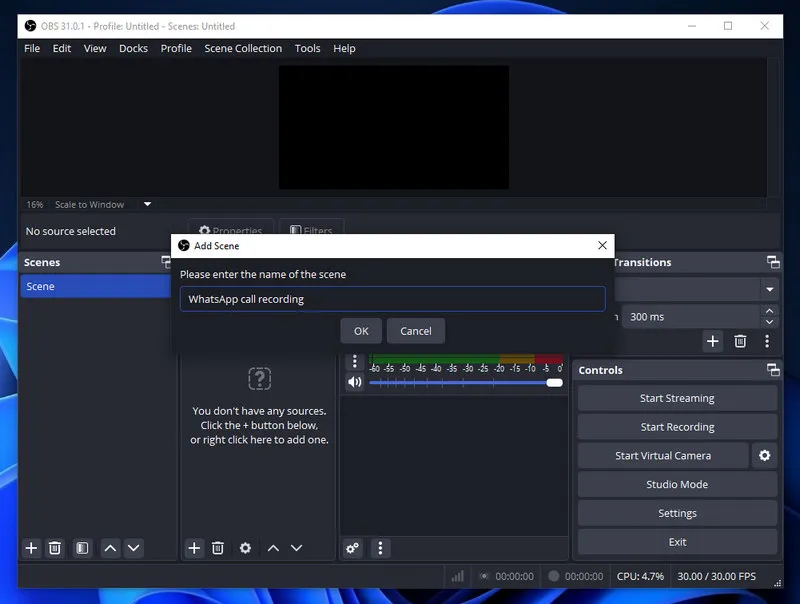Remove transition with trash icon
This screenshot has width=800, height=604.
740,341
